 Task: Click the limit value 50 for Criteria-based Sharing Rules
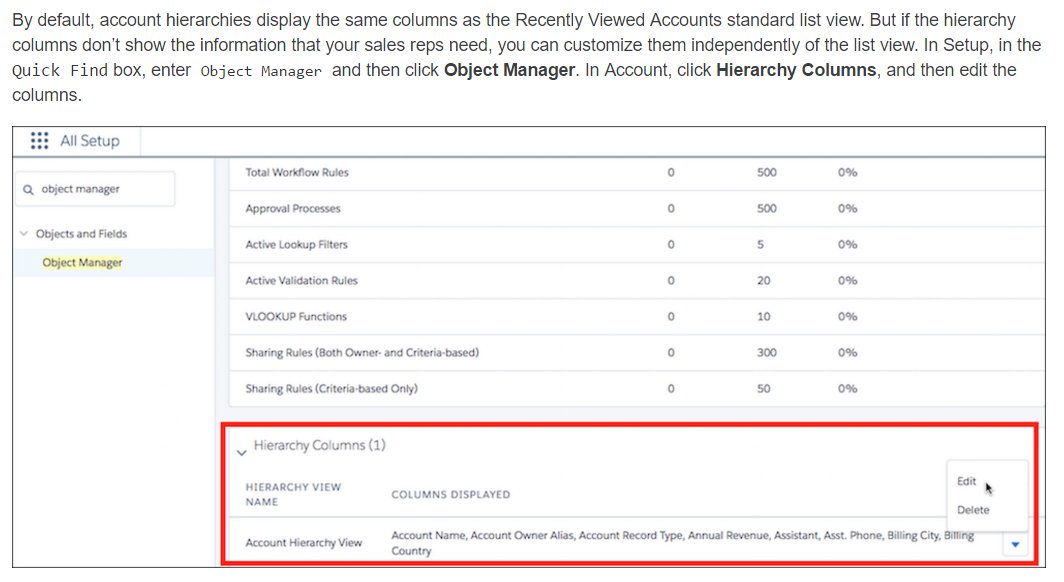click(763, 388)
